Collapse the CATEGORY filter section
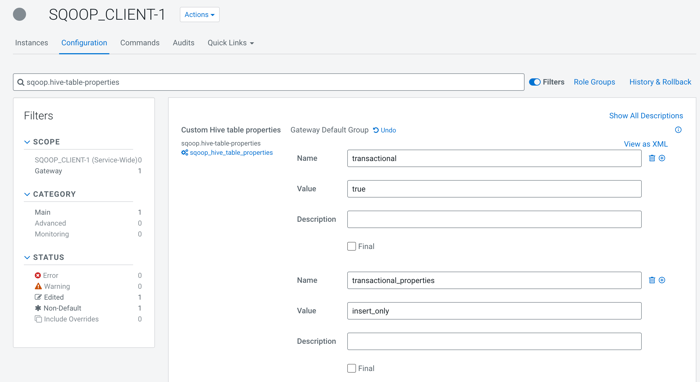This screenshot has height=382, width=700. click(50, 194)
